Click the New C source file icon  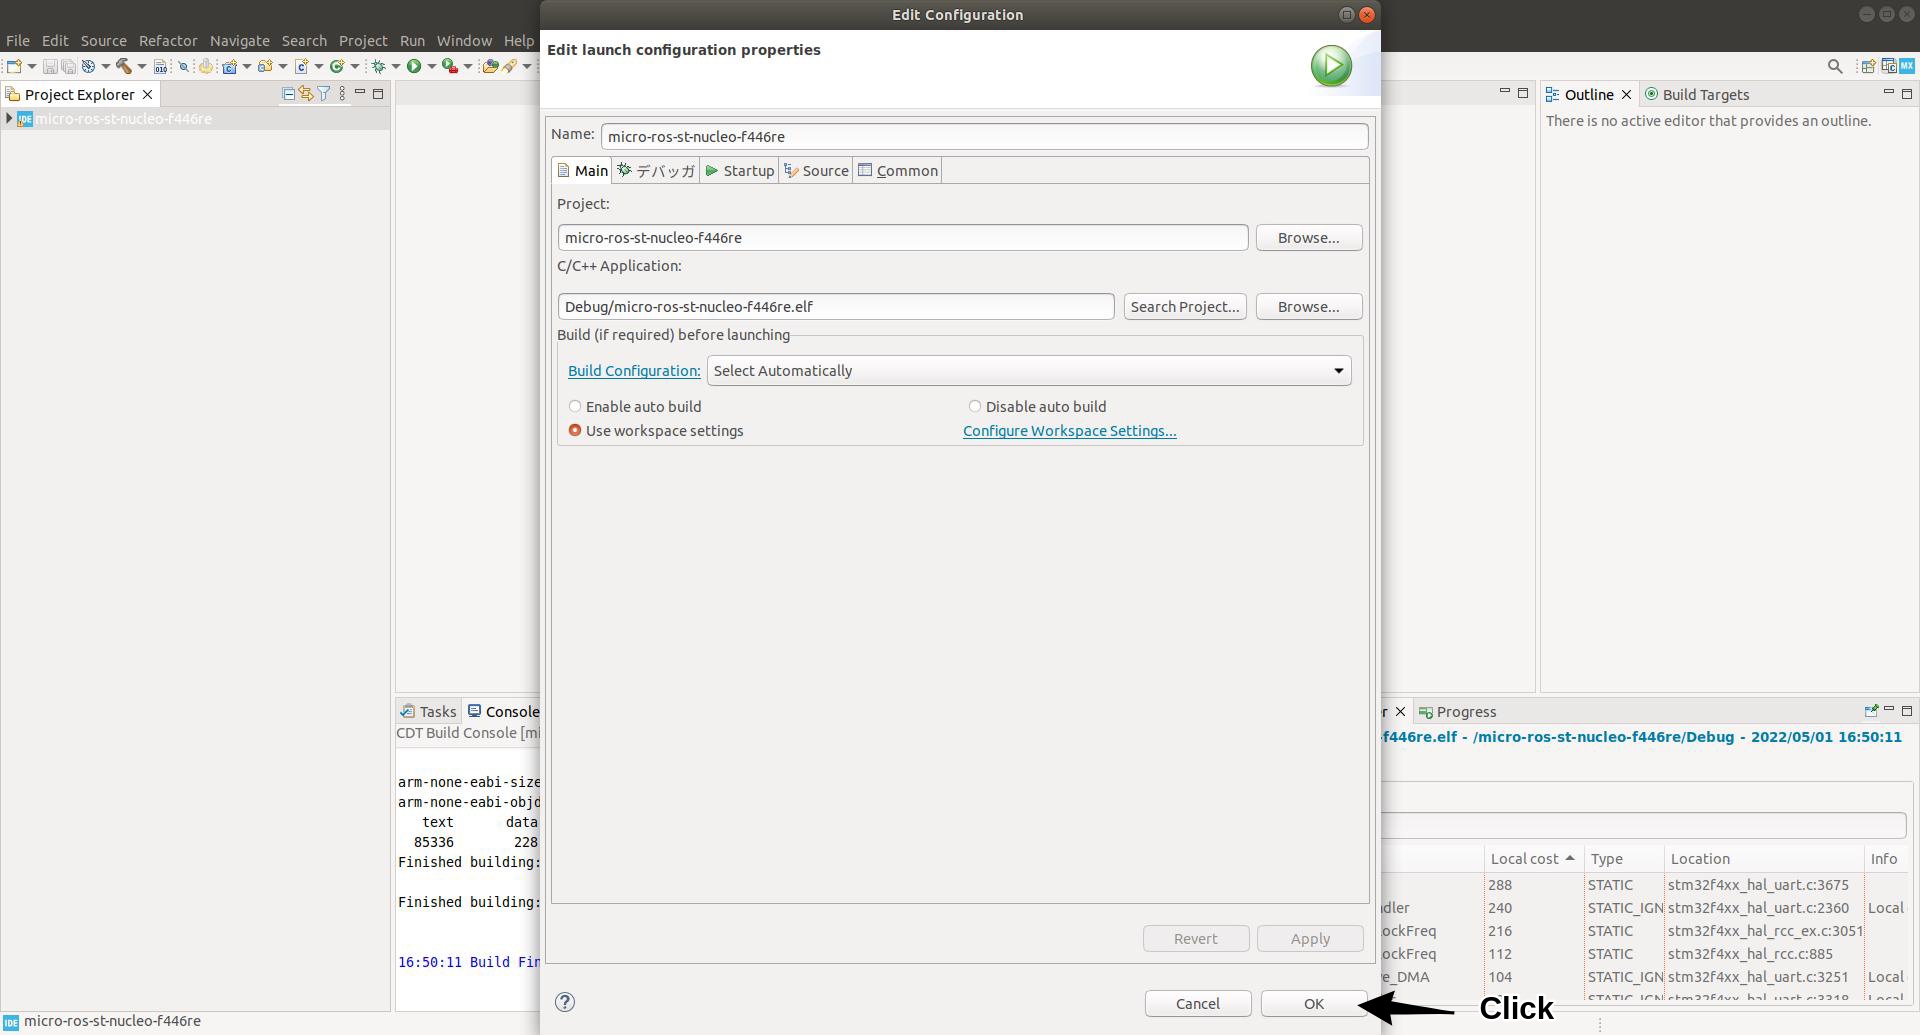pos(301,67)
